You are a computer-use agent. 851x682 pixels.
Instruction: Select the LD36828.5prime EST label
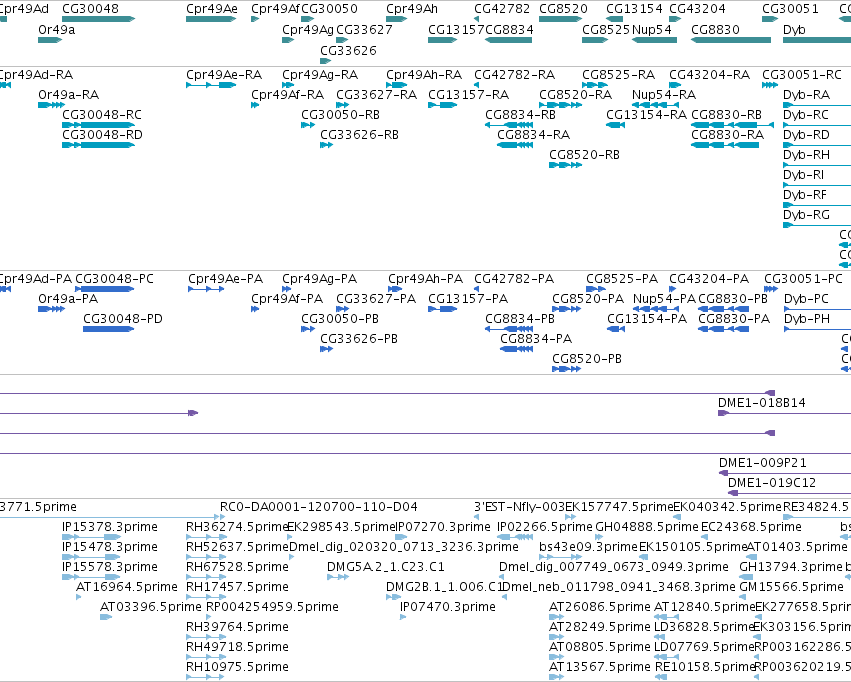tap(705, 626)
